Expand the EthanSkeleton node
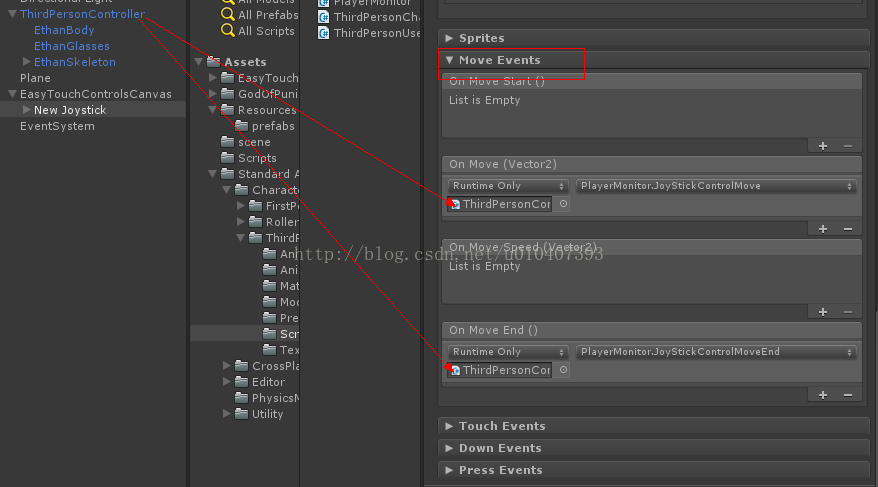 (x=26, y=62)
